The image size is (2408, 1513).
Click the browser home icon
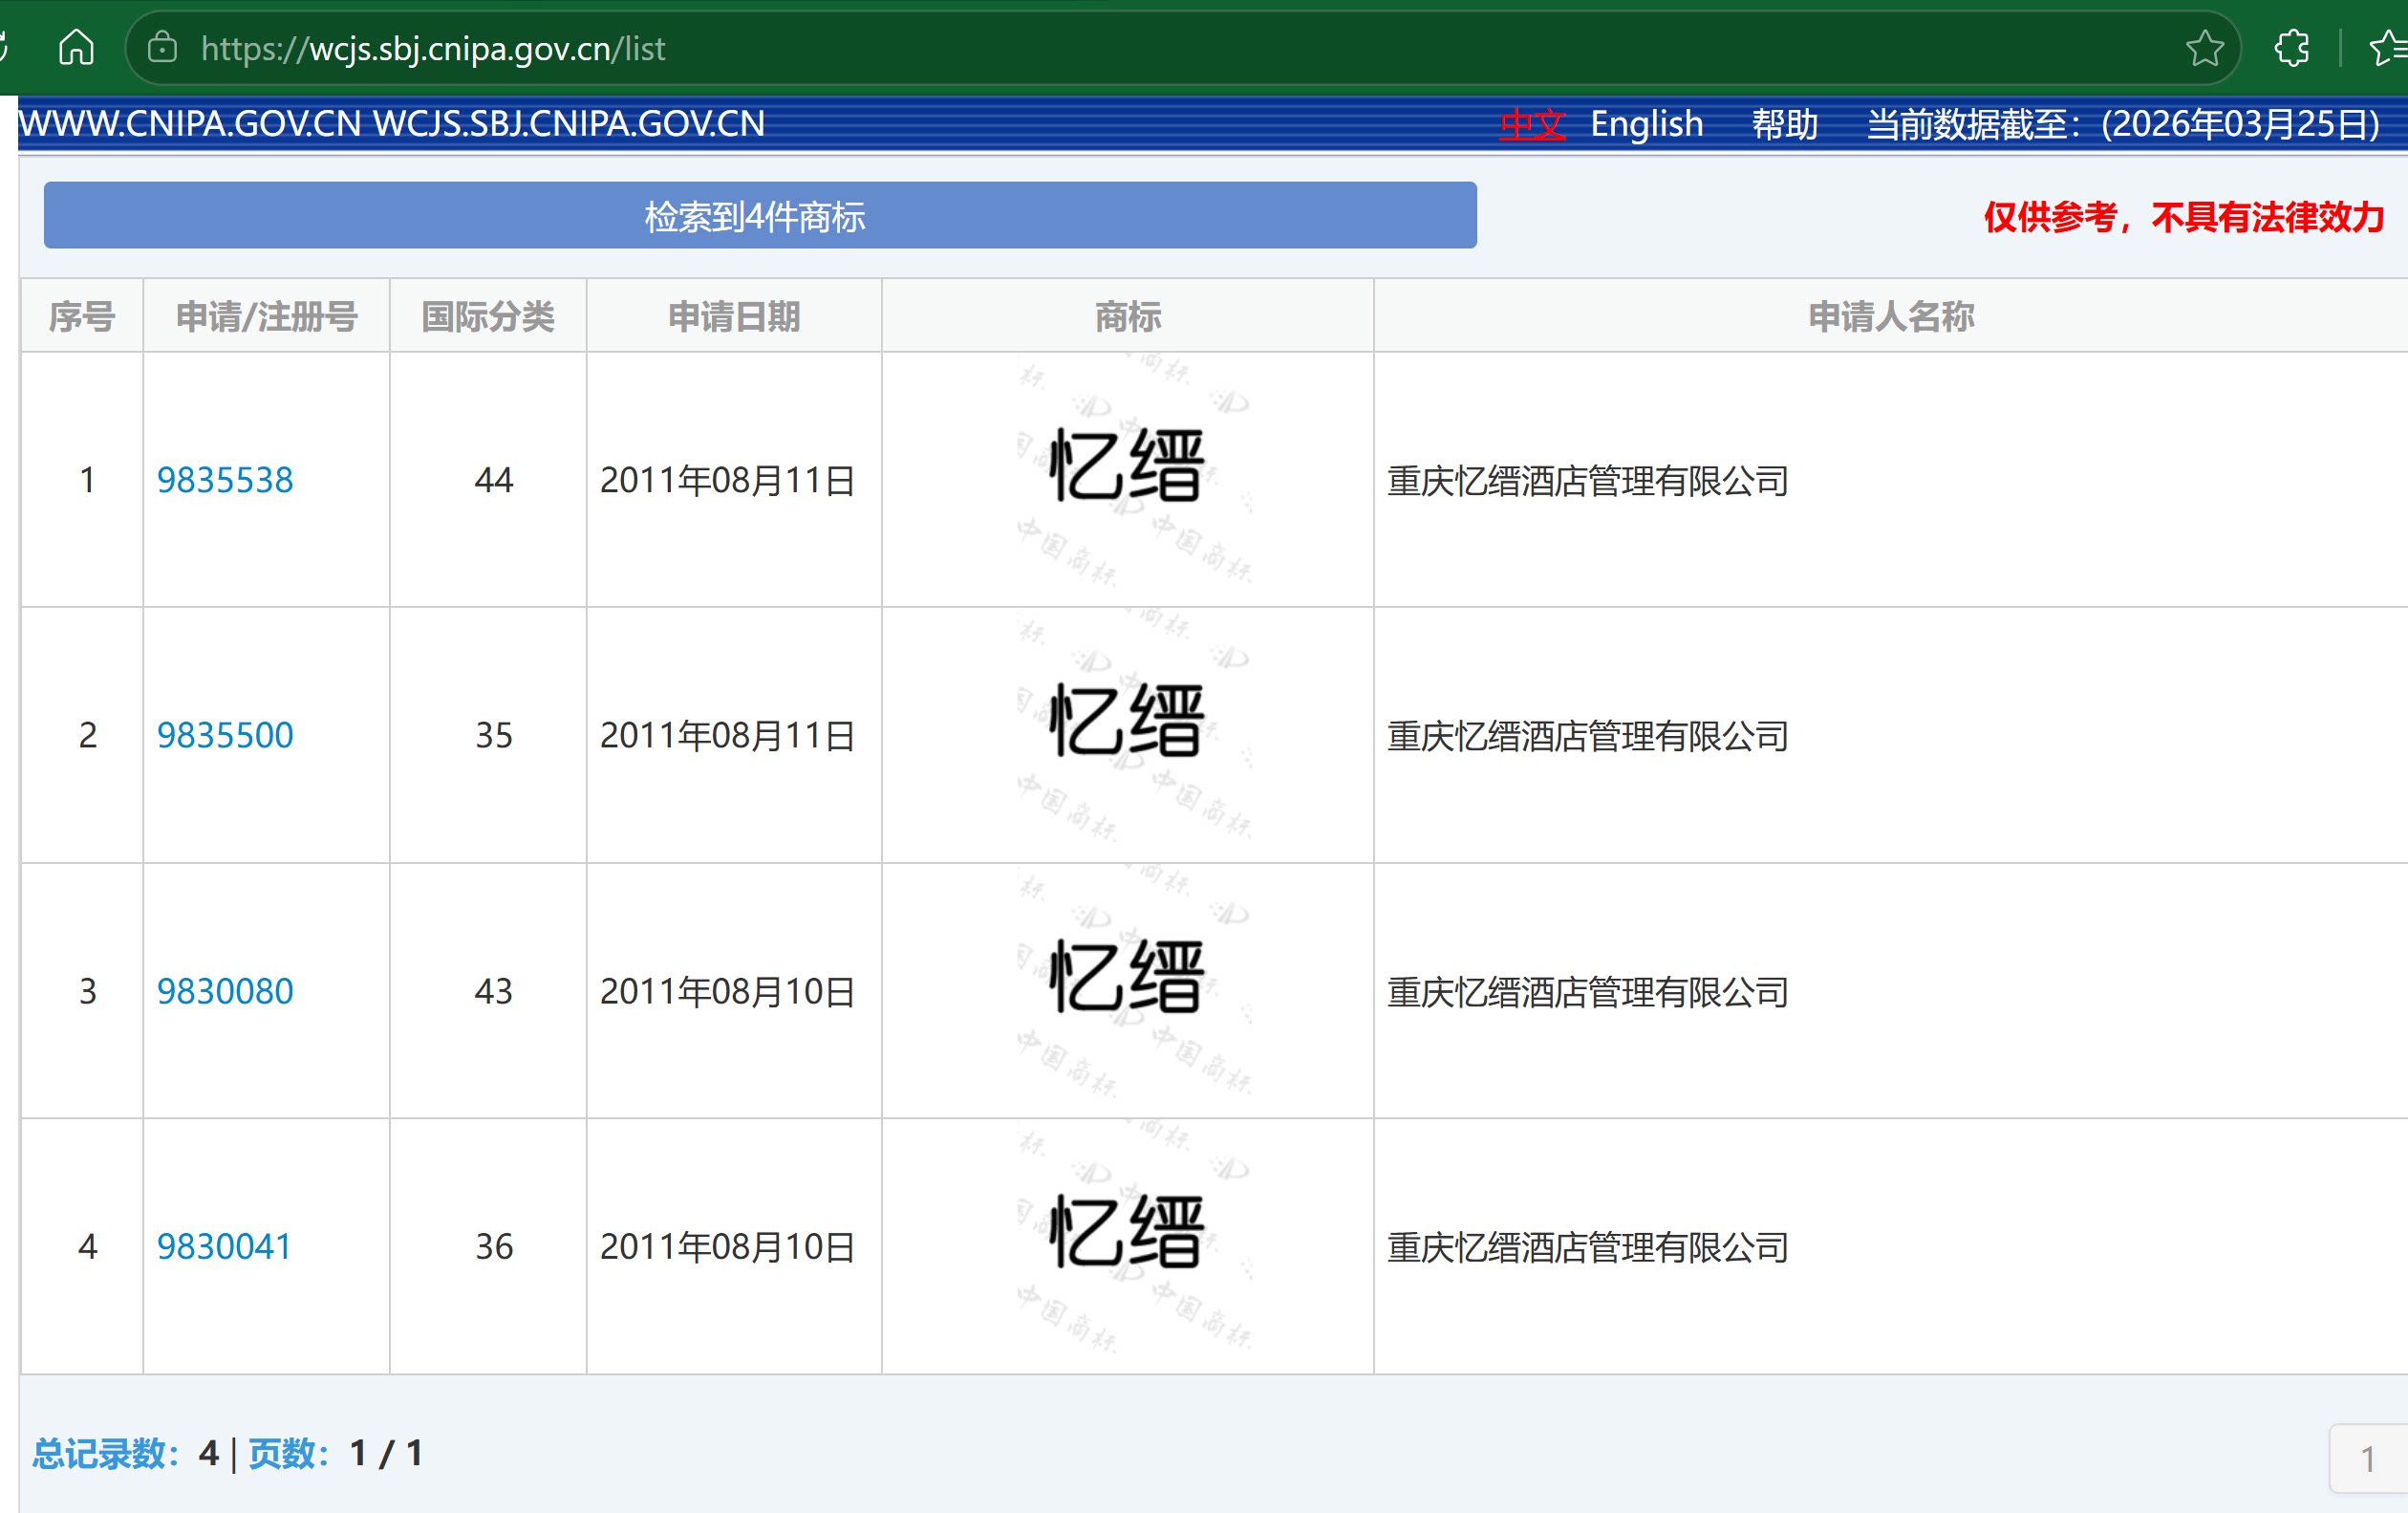pos(76,47)
